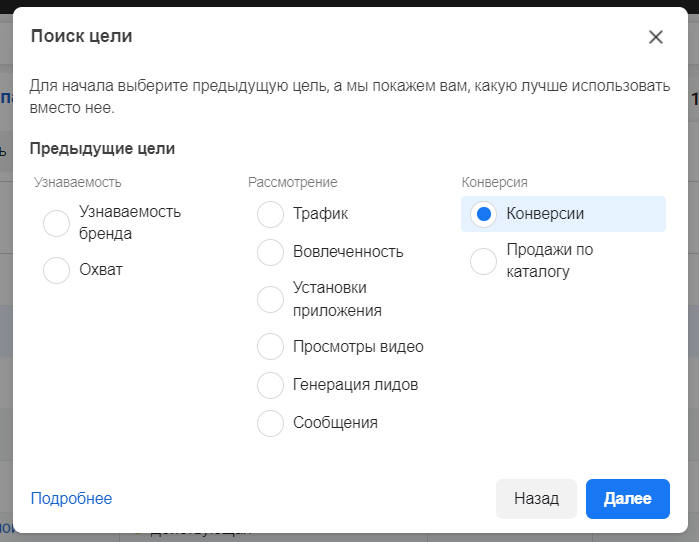
Task: Select the Узнаваемость бренда radio circle
Action: 57,223
